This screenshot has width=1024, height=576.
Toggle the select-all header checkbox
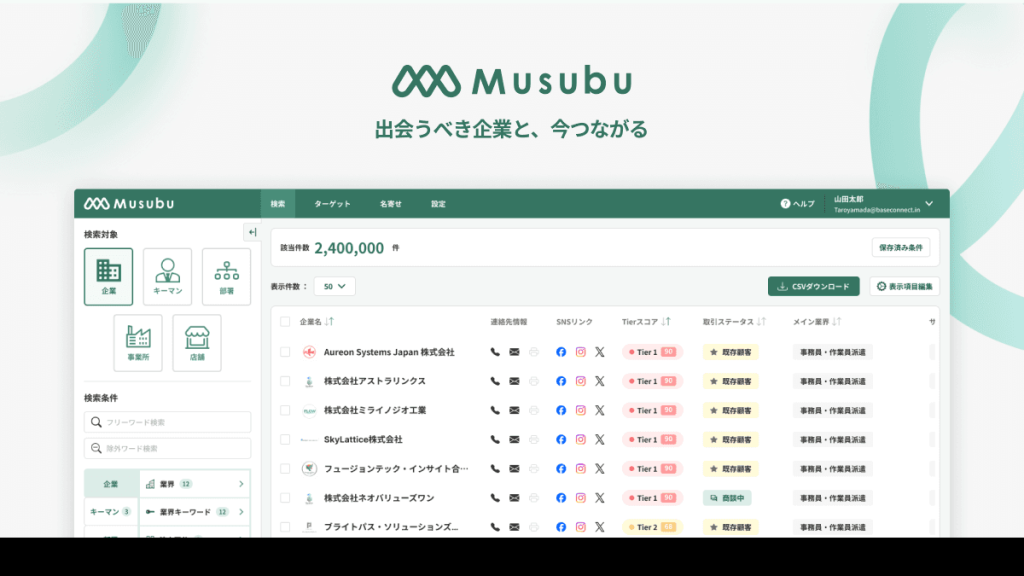point(285,321)
